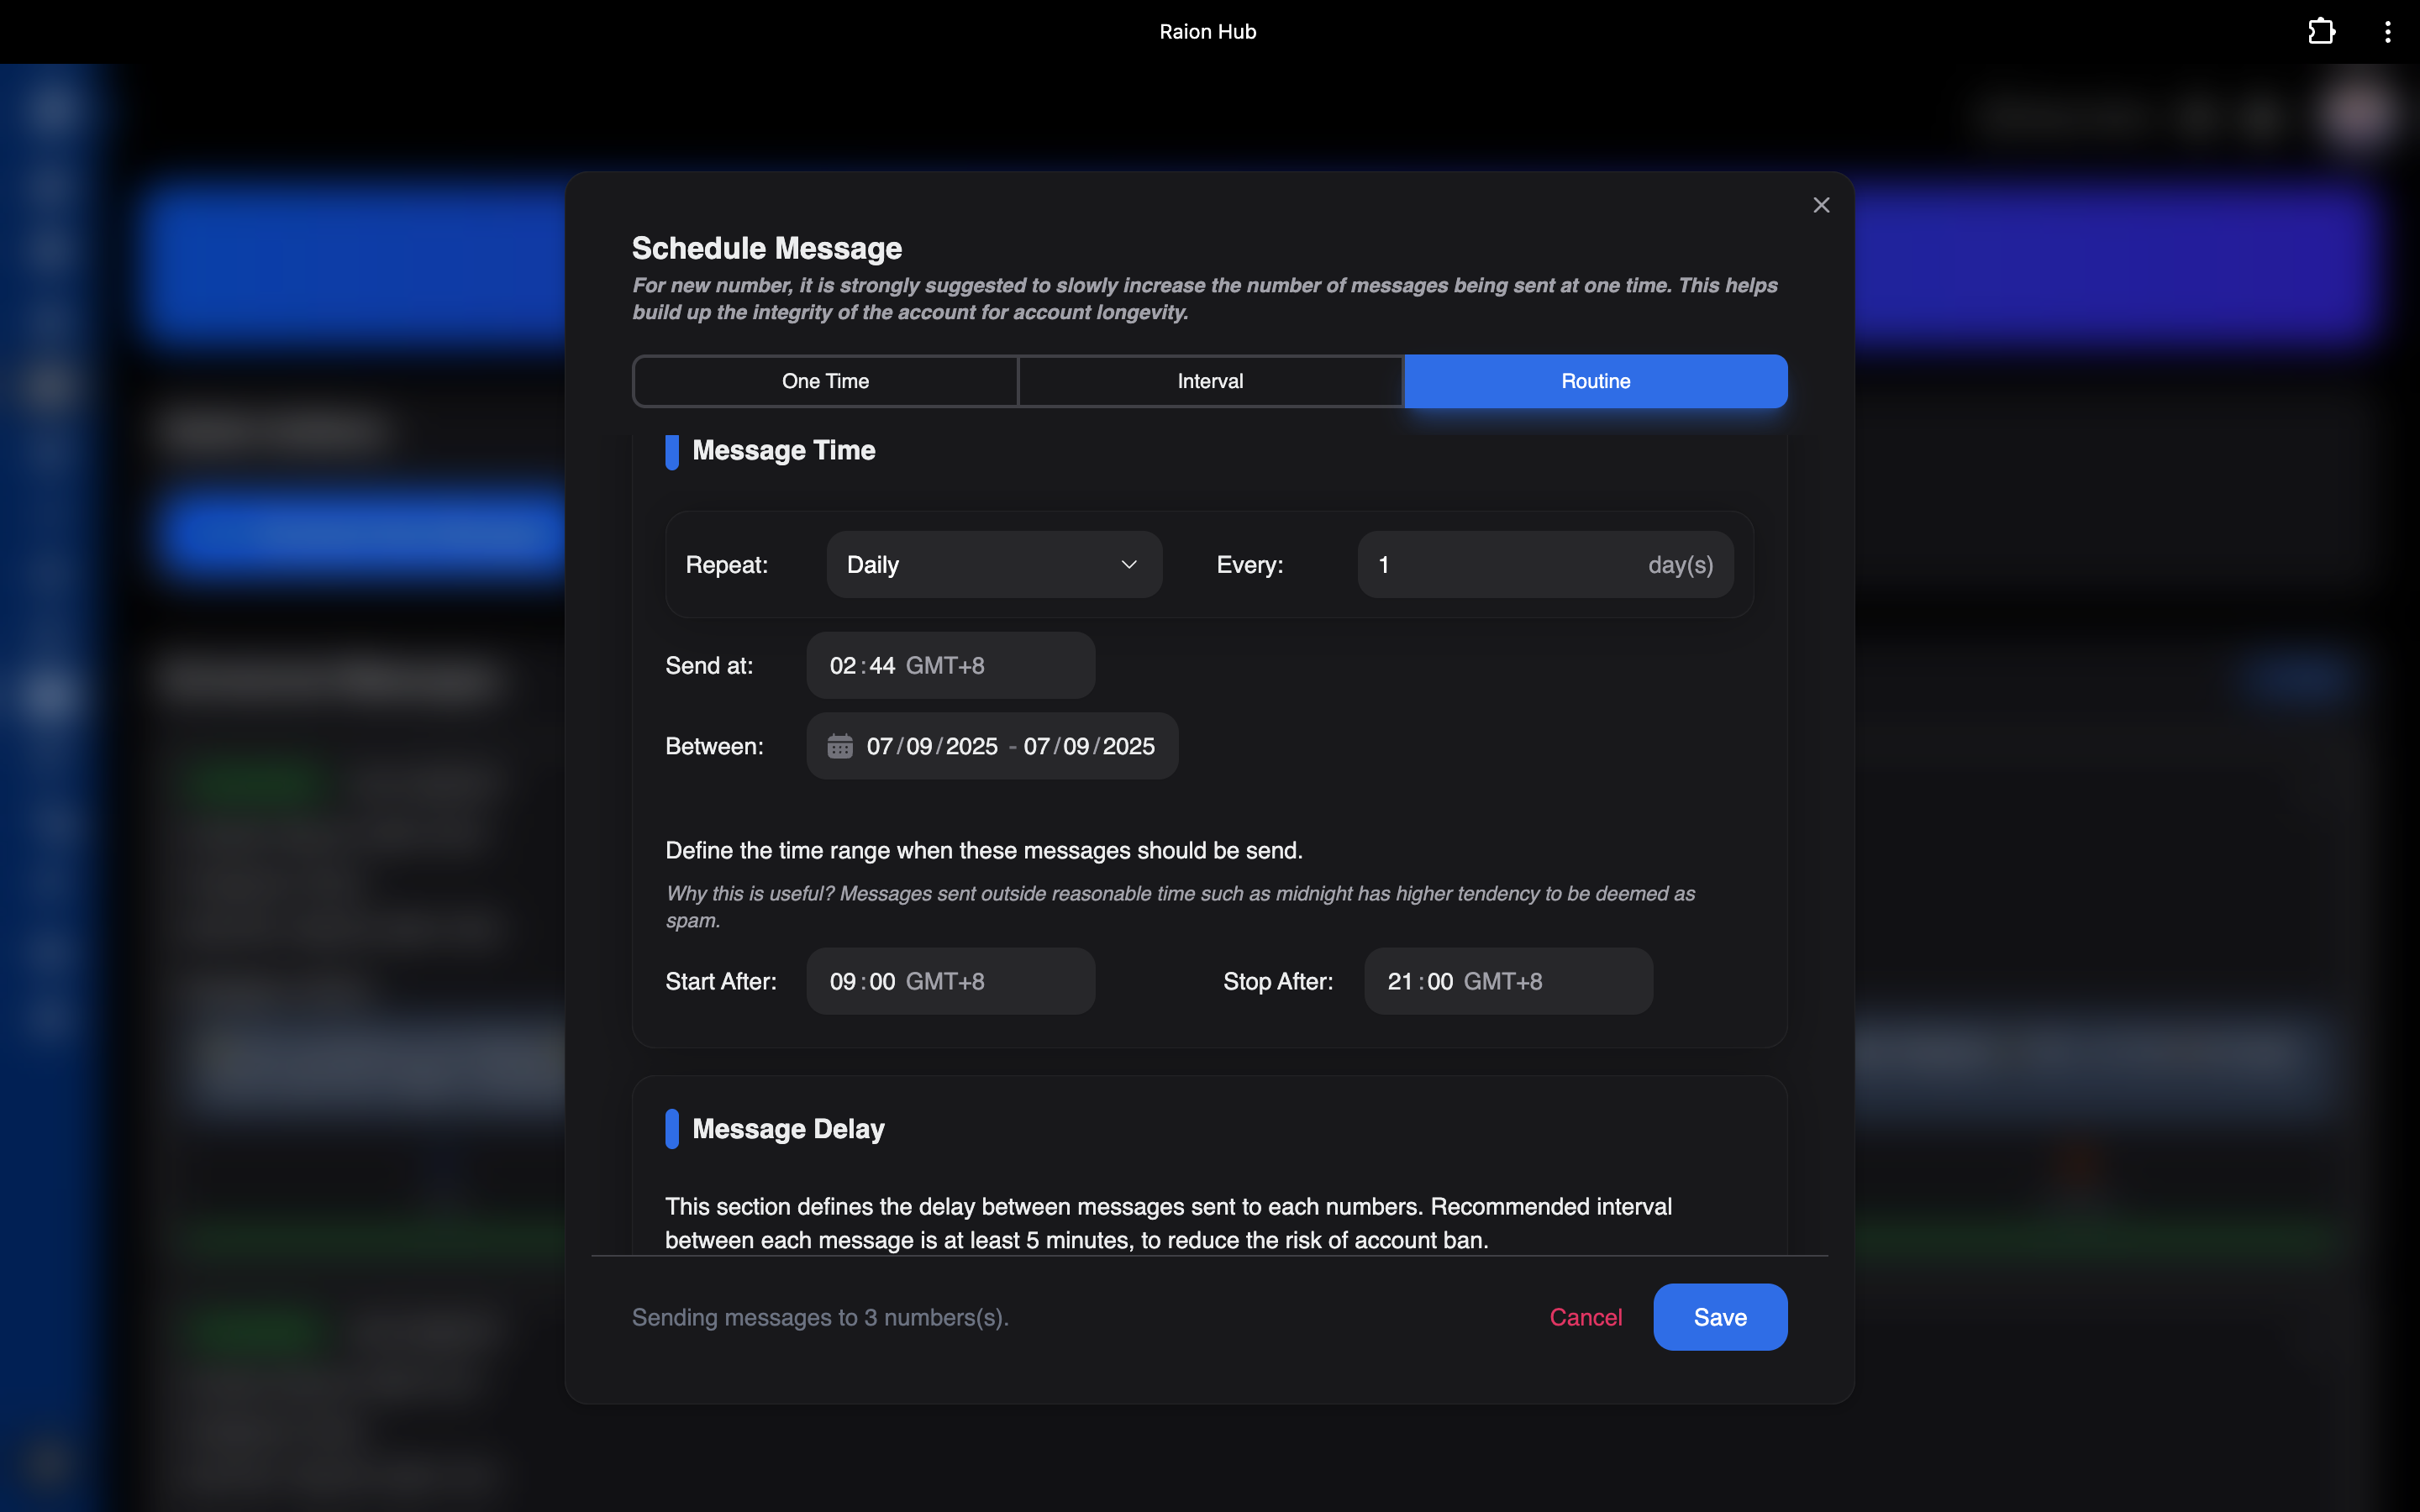Switch to the Interval tab

tap(1210, 381)
